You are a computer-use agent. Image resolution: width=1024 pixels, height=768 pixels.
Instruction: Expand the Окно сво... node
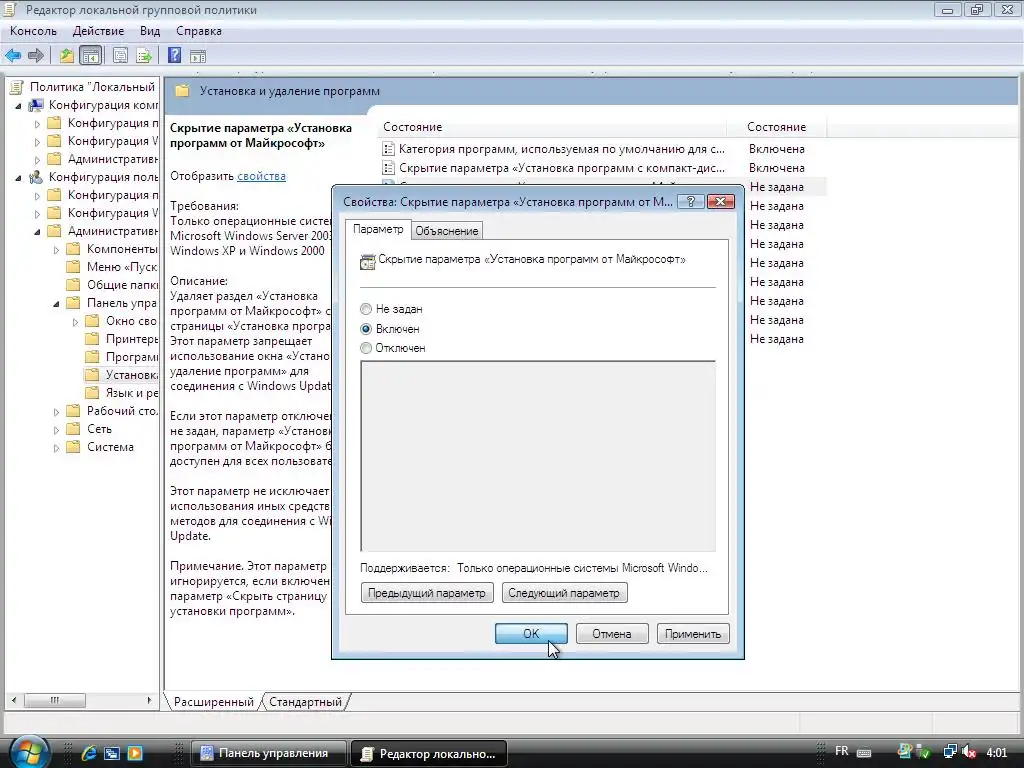pos(75,321)
